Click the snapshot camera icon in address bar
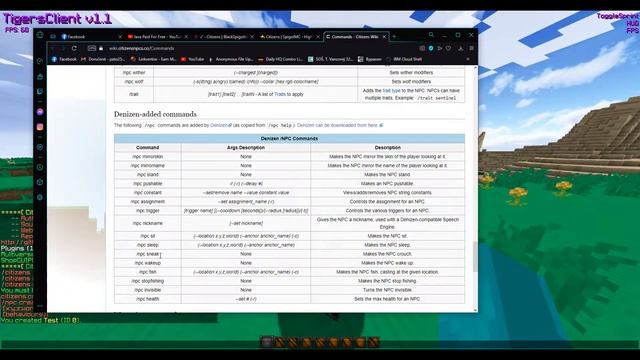 (x=422, y=48)
